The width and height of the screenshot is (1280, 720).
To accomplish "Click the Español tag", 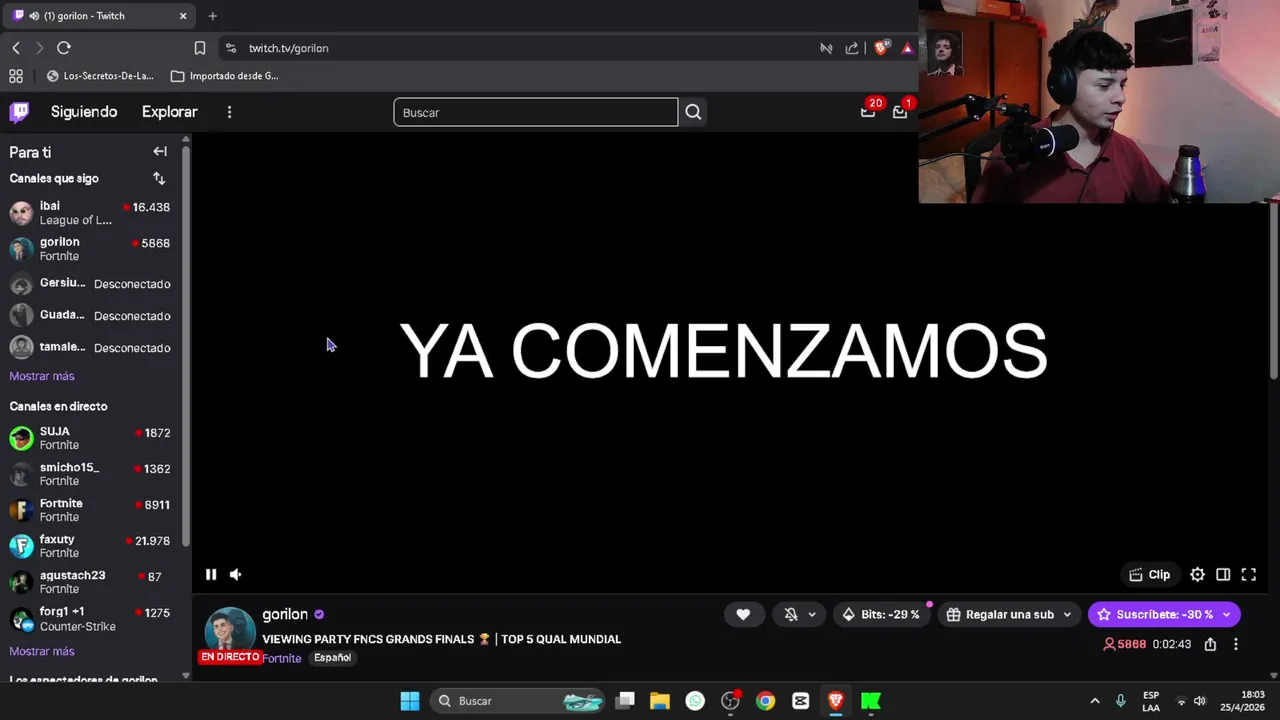I will click(332, 658).
